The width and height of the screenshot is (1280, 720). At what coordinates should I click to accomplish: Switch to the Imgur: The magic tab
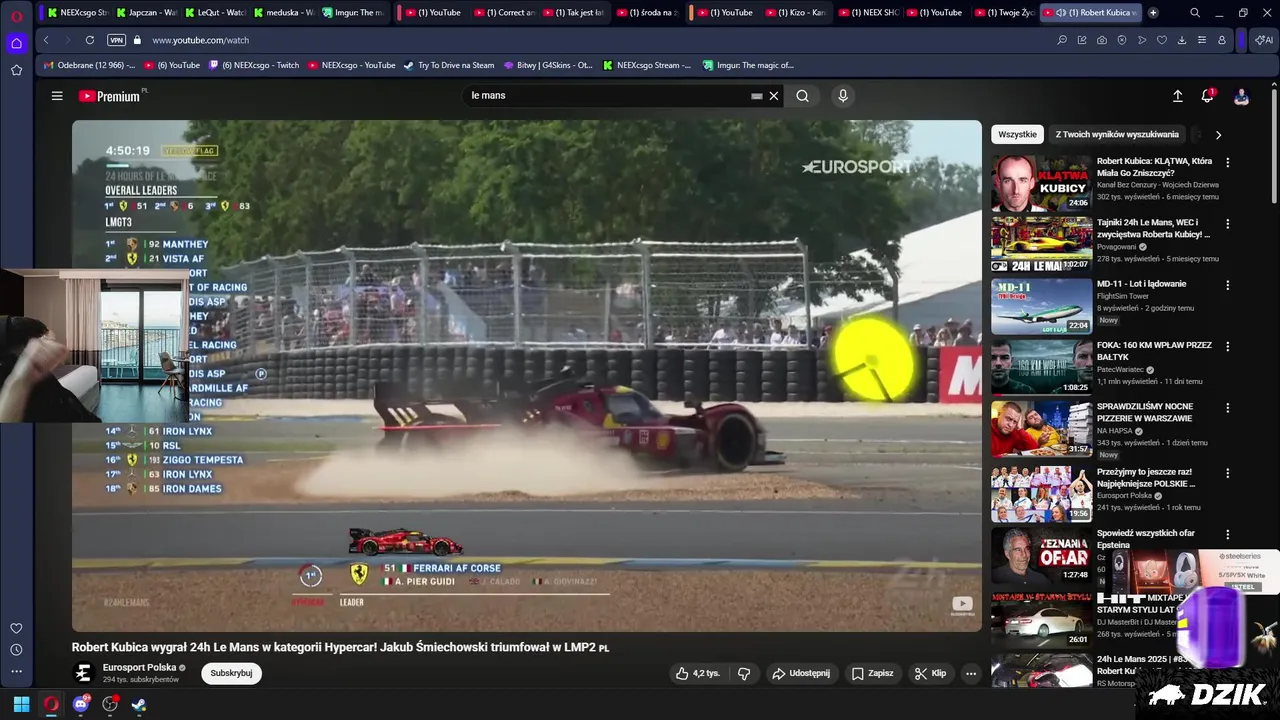[x=353, y=13]
